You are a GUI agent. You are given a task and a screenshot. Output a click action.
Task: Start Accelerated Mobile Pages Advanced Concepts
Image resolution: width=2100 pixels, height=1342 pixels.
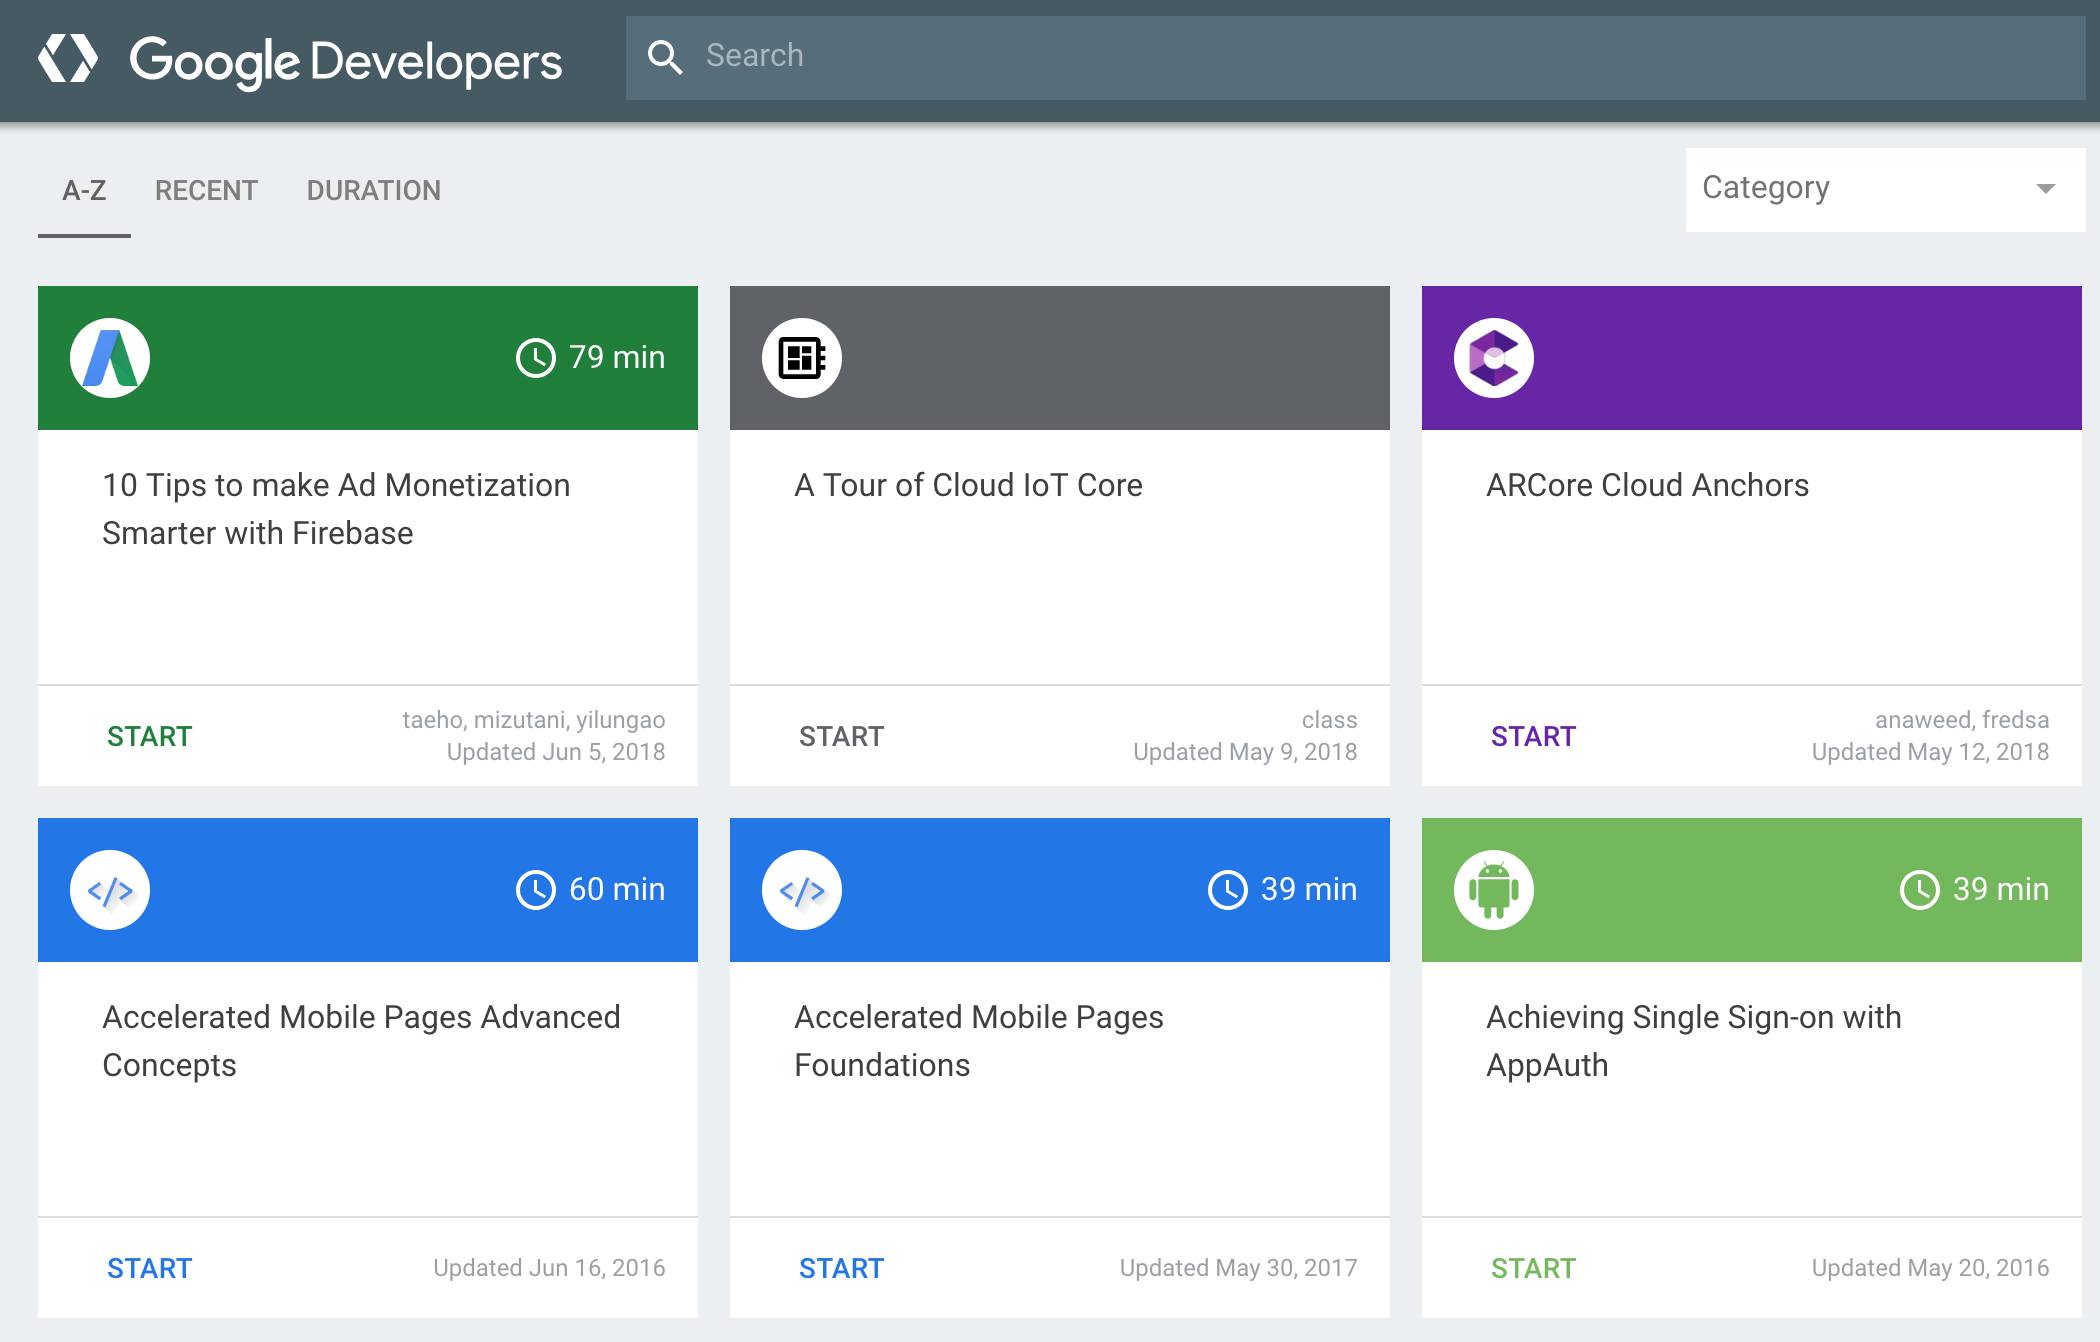pyautogui.click(x=150, y=1269)
